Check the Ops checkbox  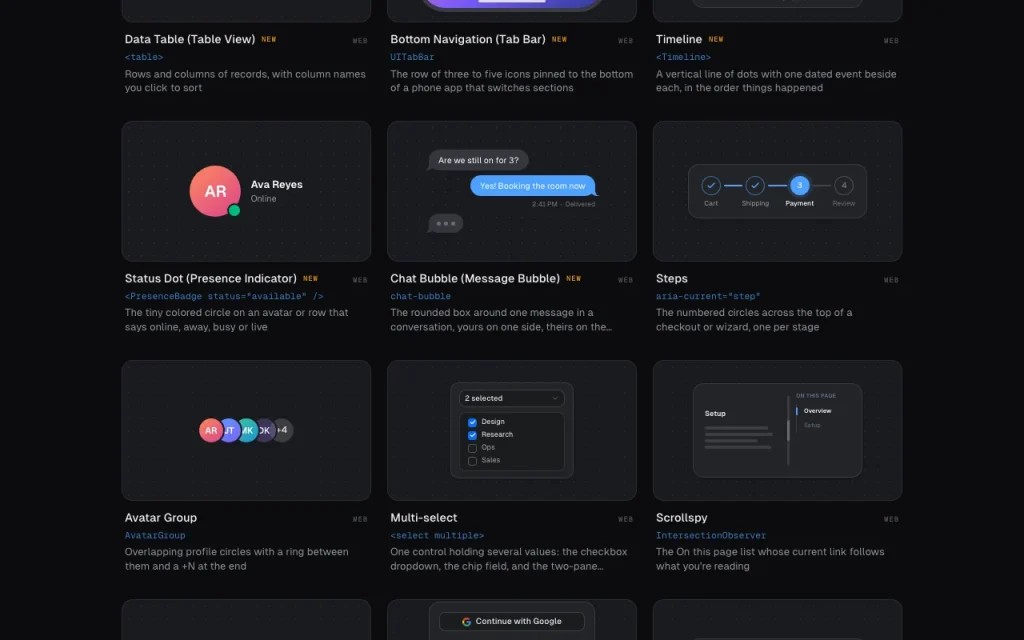point(472,448)
